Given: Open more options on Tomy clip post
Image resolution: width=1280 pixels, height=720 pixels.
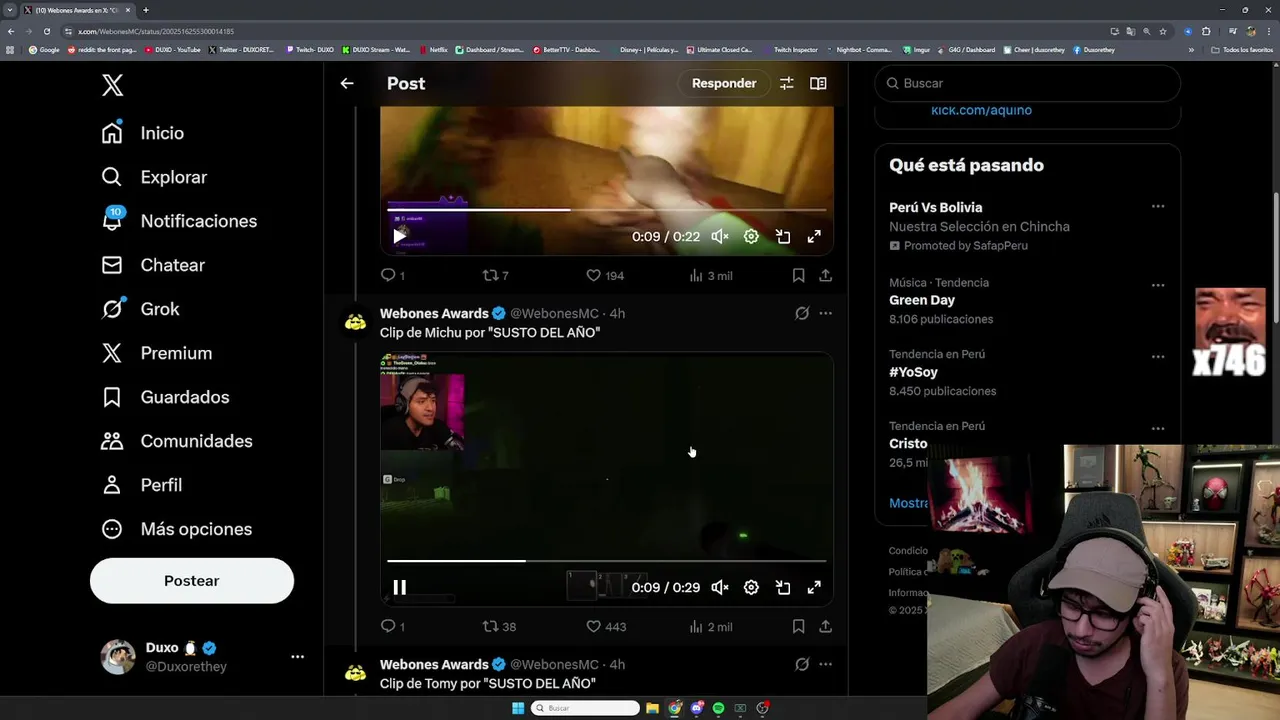Looking at the screenshot, I should pyautogui.click(x=825, y=664).
